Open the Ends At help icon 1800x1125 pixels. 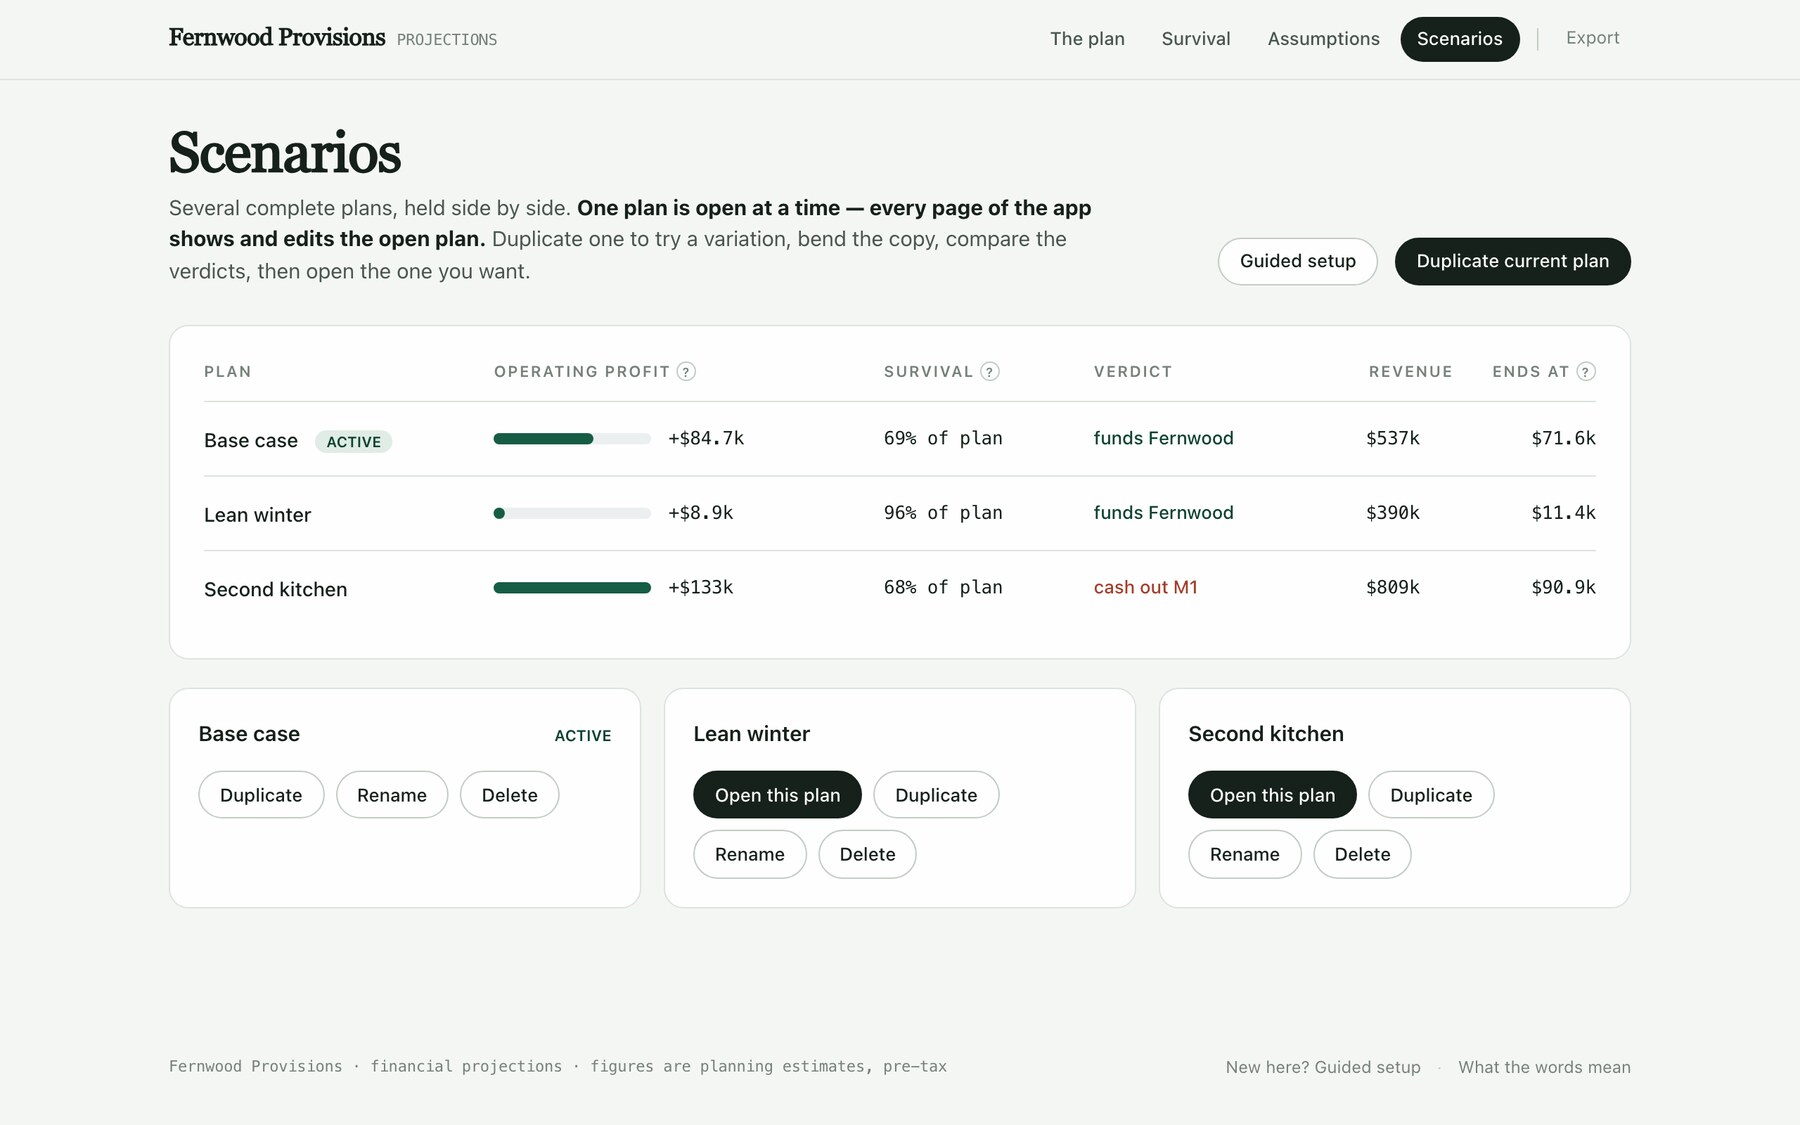pos(1586,372)
